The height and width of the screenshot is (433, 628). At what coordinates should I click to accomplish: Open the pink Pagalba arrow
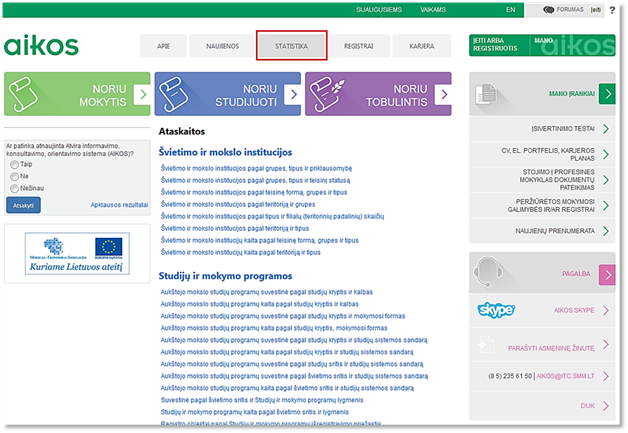[607, 275]
